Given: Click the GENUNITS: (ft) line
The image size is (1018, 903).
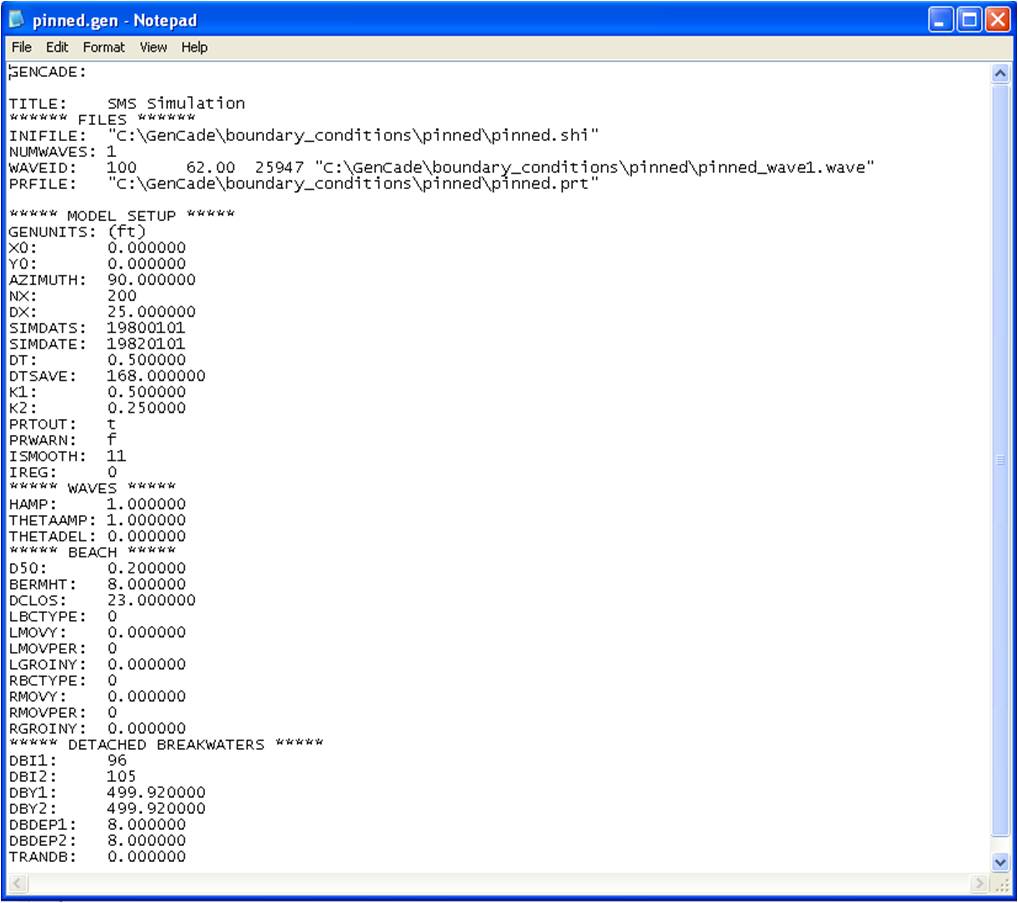Looking at the screenshot, I should (x=77, y=232).
